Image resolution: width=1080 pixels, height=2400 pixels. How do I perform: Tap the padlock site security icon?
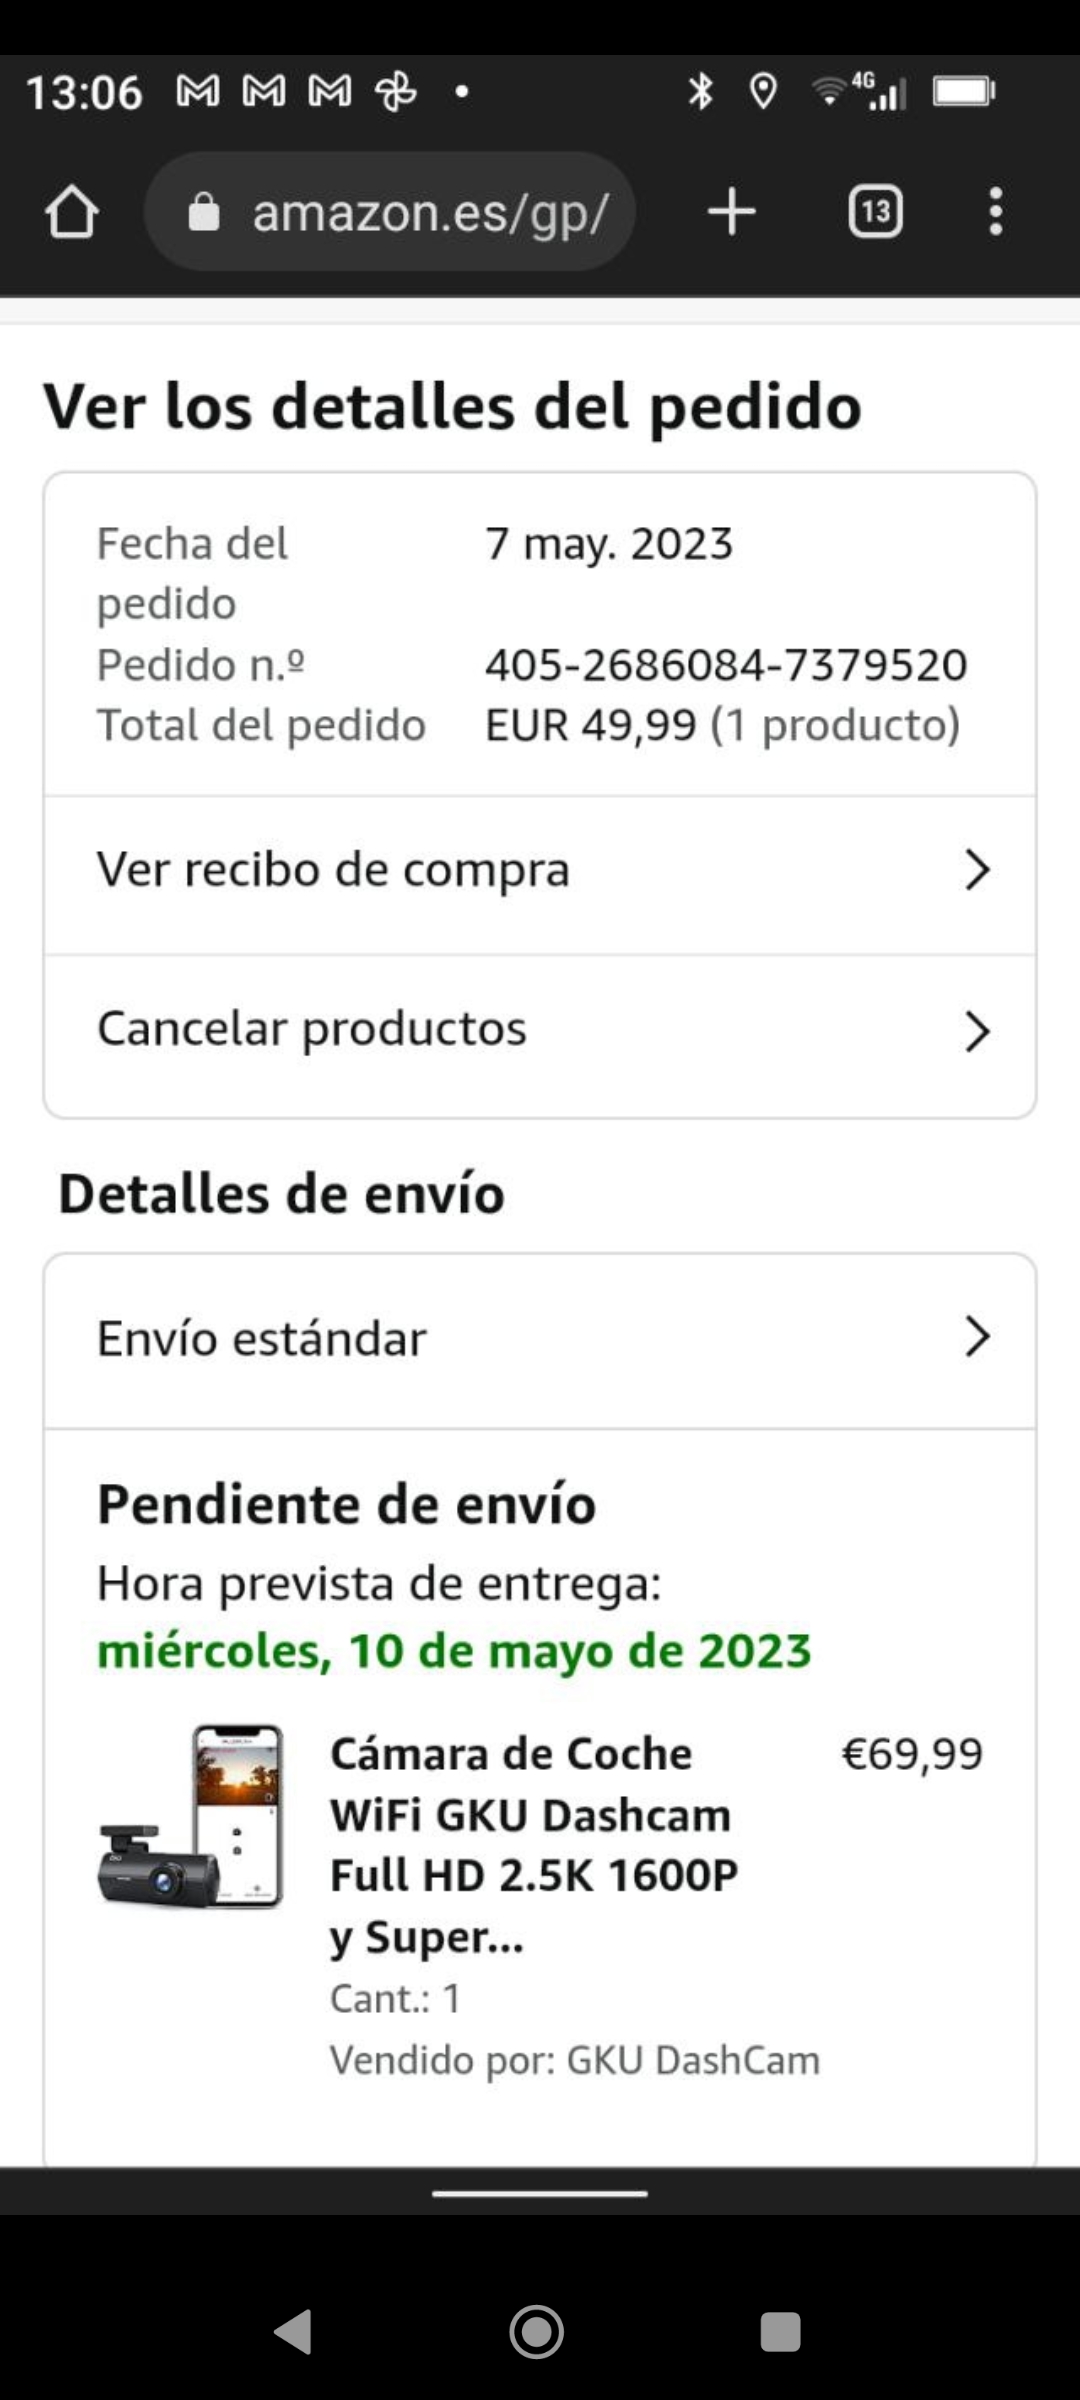coord(204,212)
